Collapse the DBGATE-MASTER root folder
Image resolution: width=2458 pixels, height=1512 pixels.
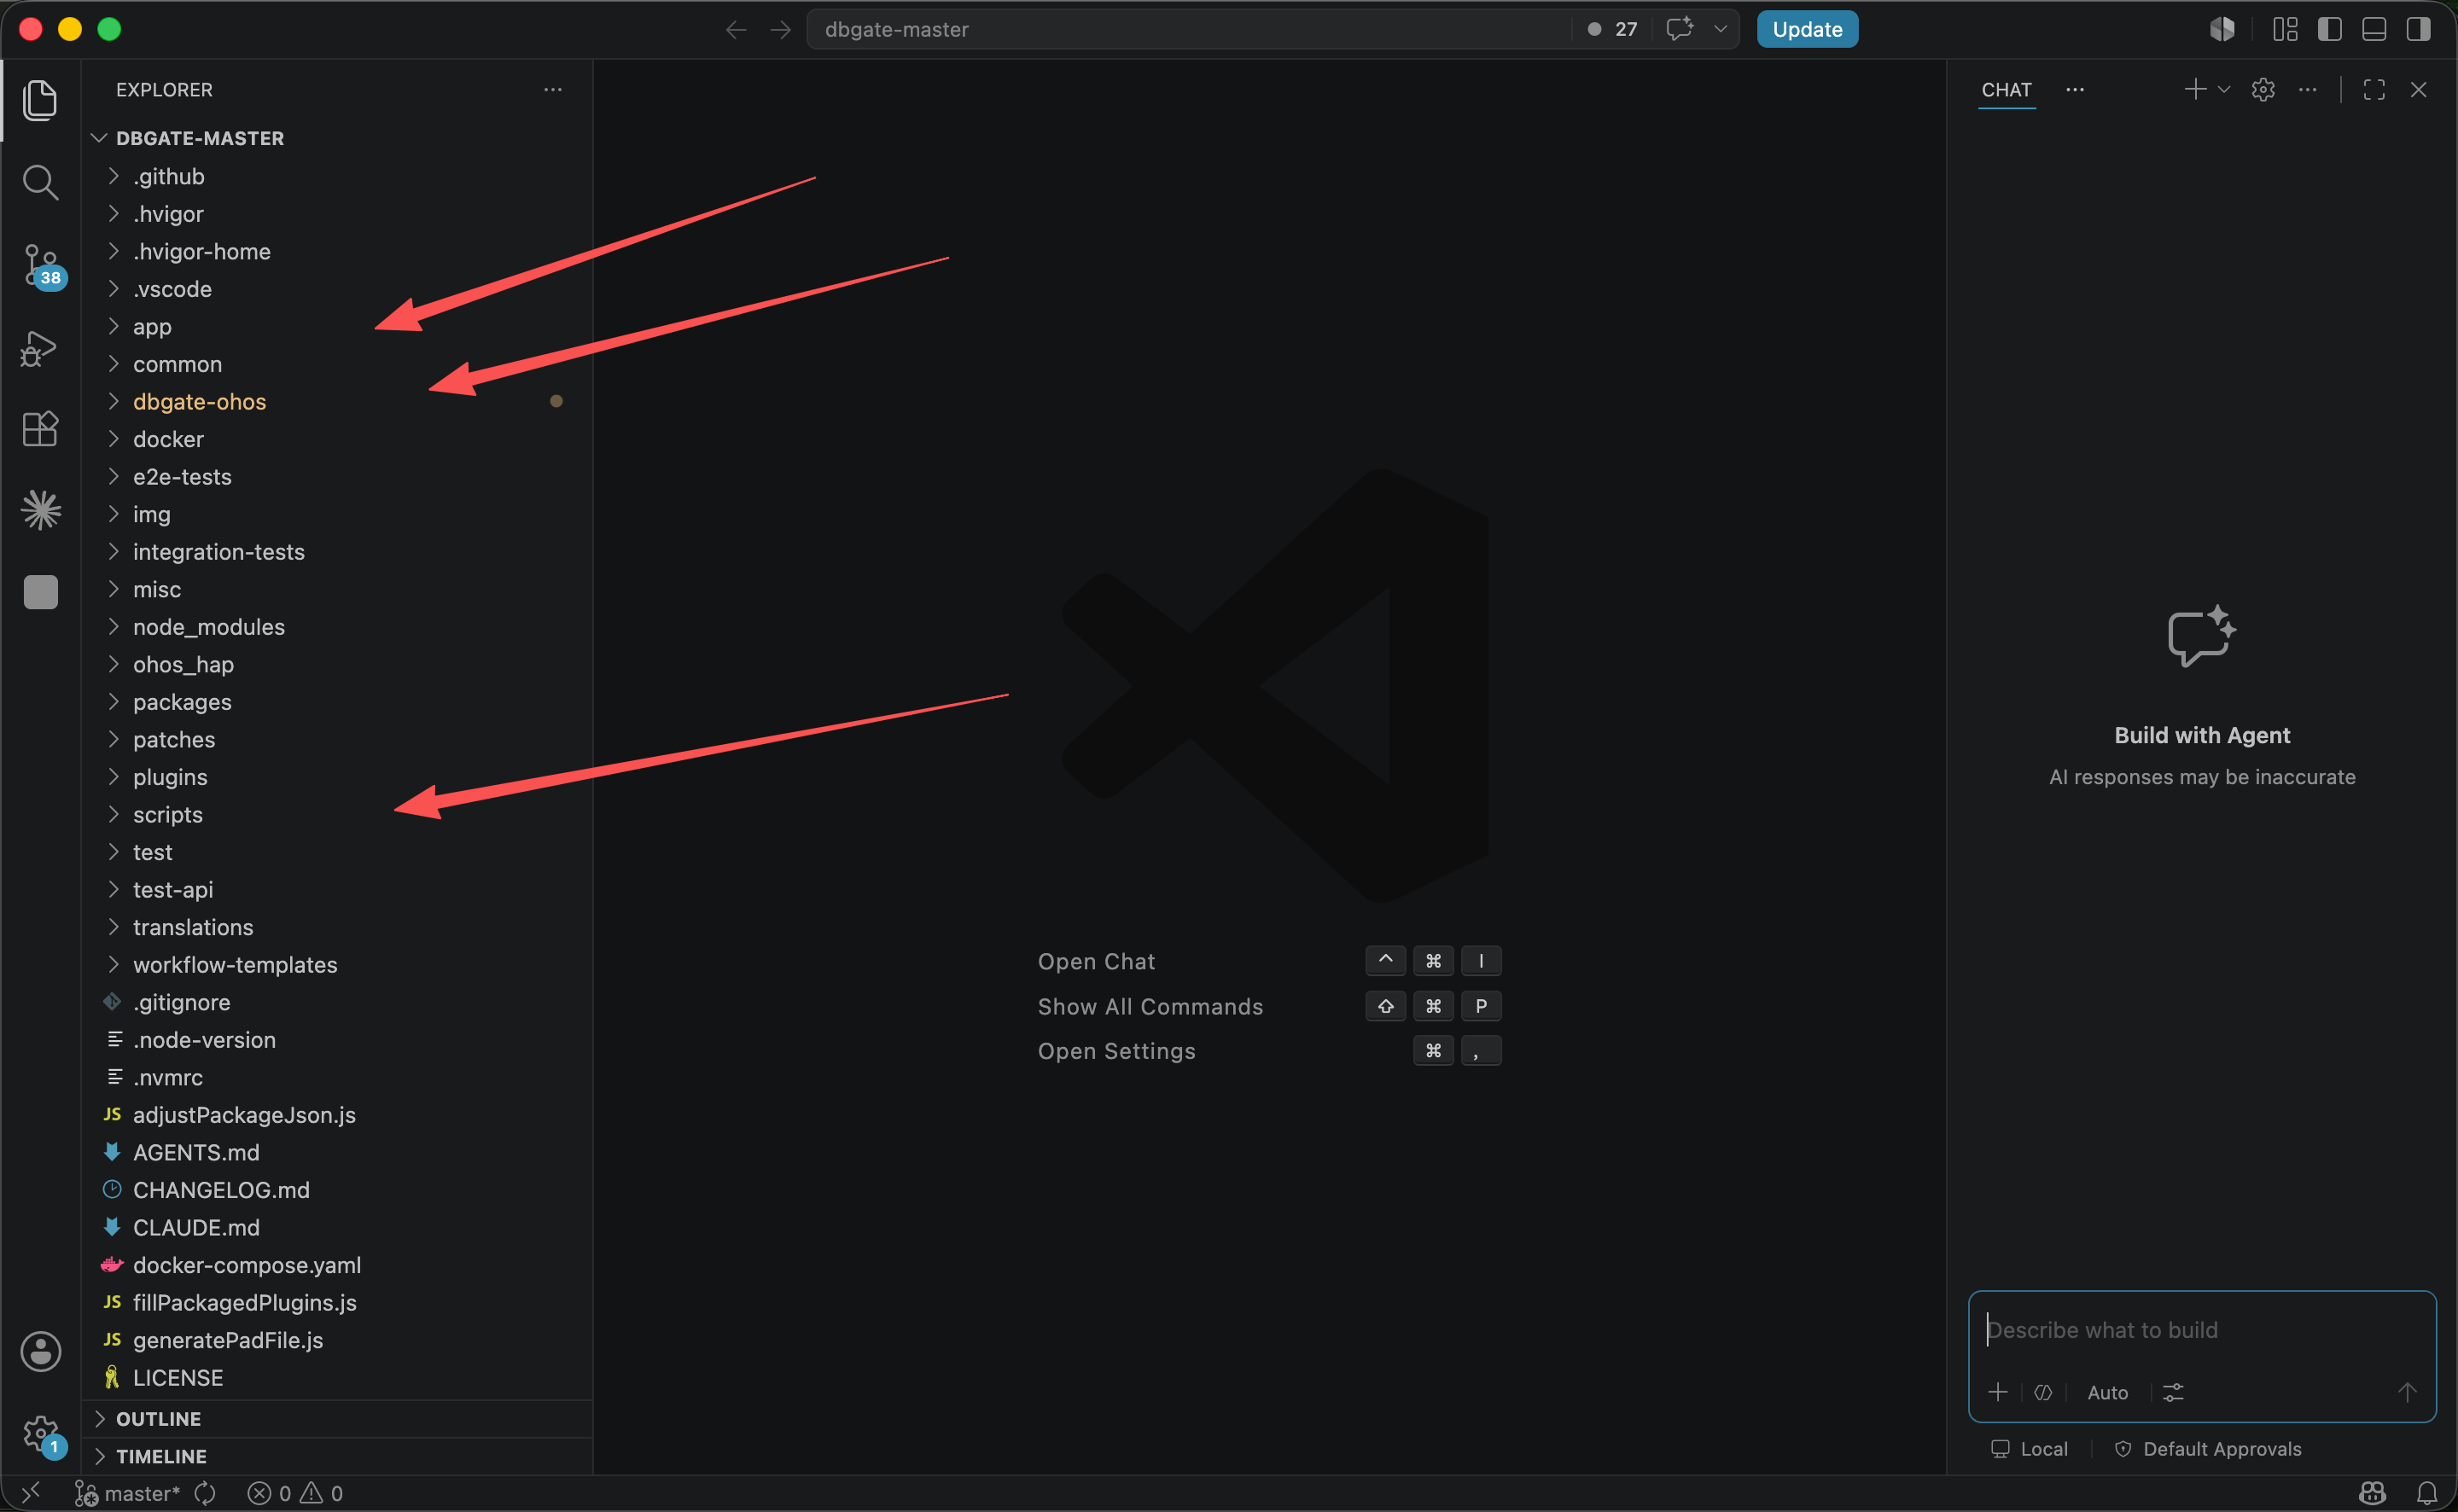tap(337, 138)
